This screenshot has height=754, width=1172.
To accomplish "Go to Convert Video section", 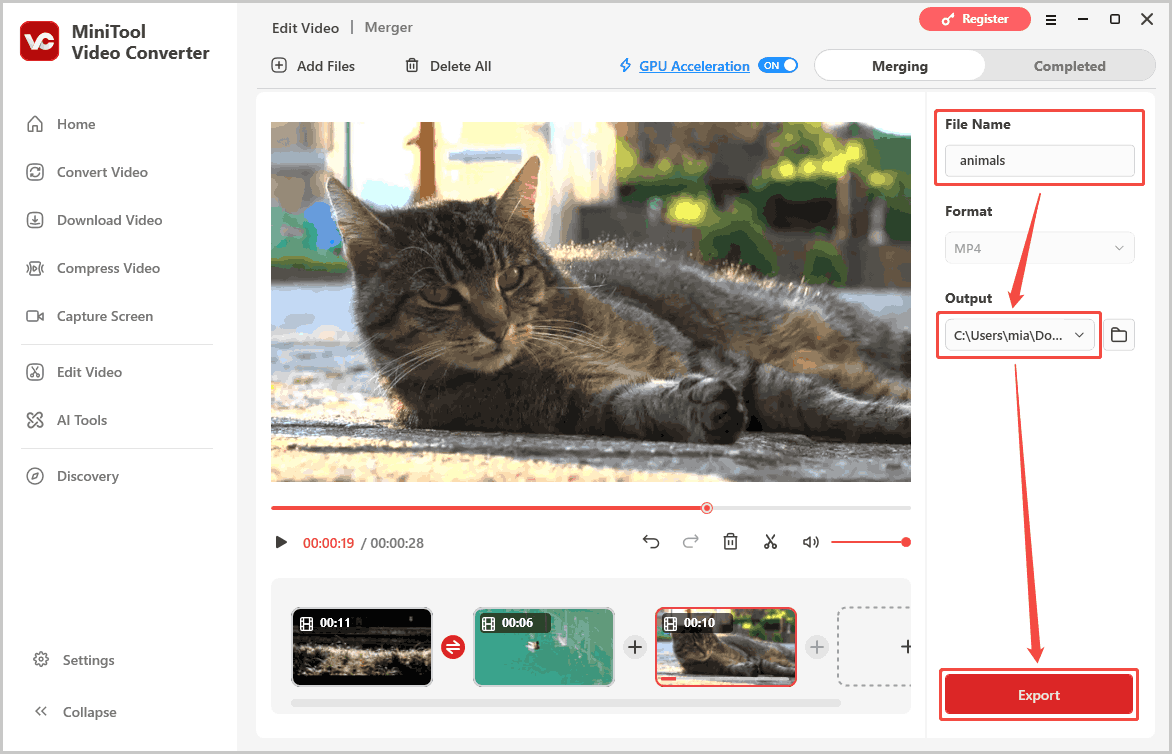I will [x=87, y=172].
